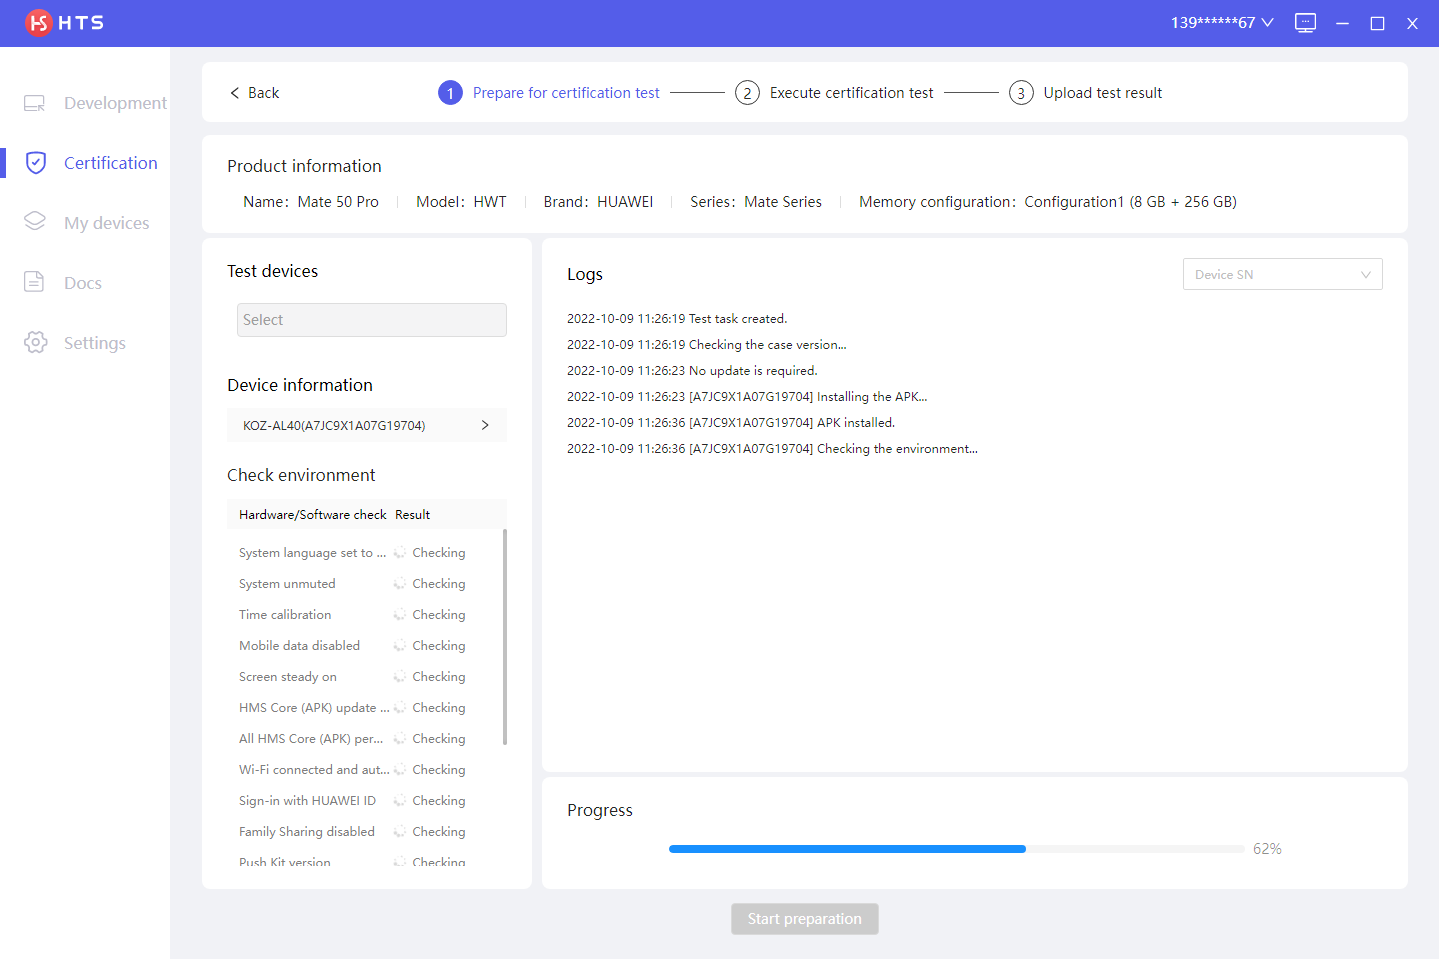Screen dimensions: 1439x959
Task: Close the HTS window
Action: 1412,23
